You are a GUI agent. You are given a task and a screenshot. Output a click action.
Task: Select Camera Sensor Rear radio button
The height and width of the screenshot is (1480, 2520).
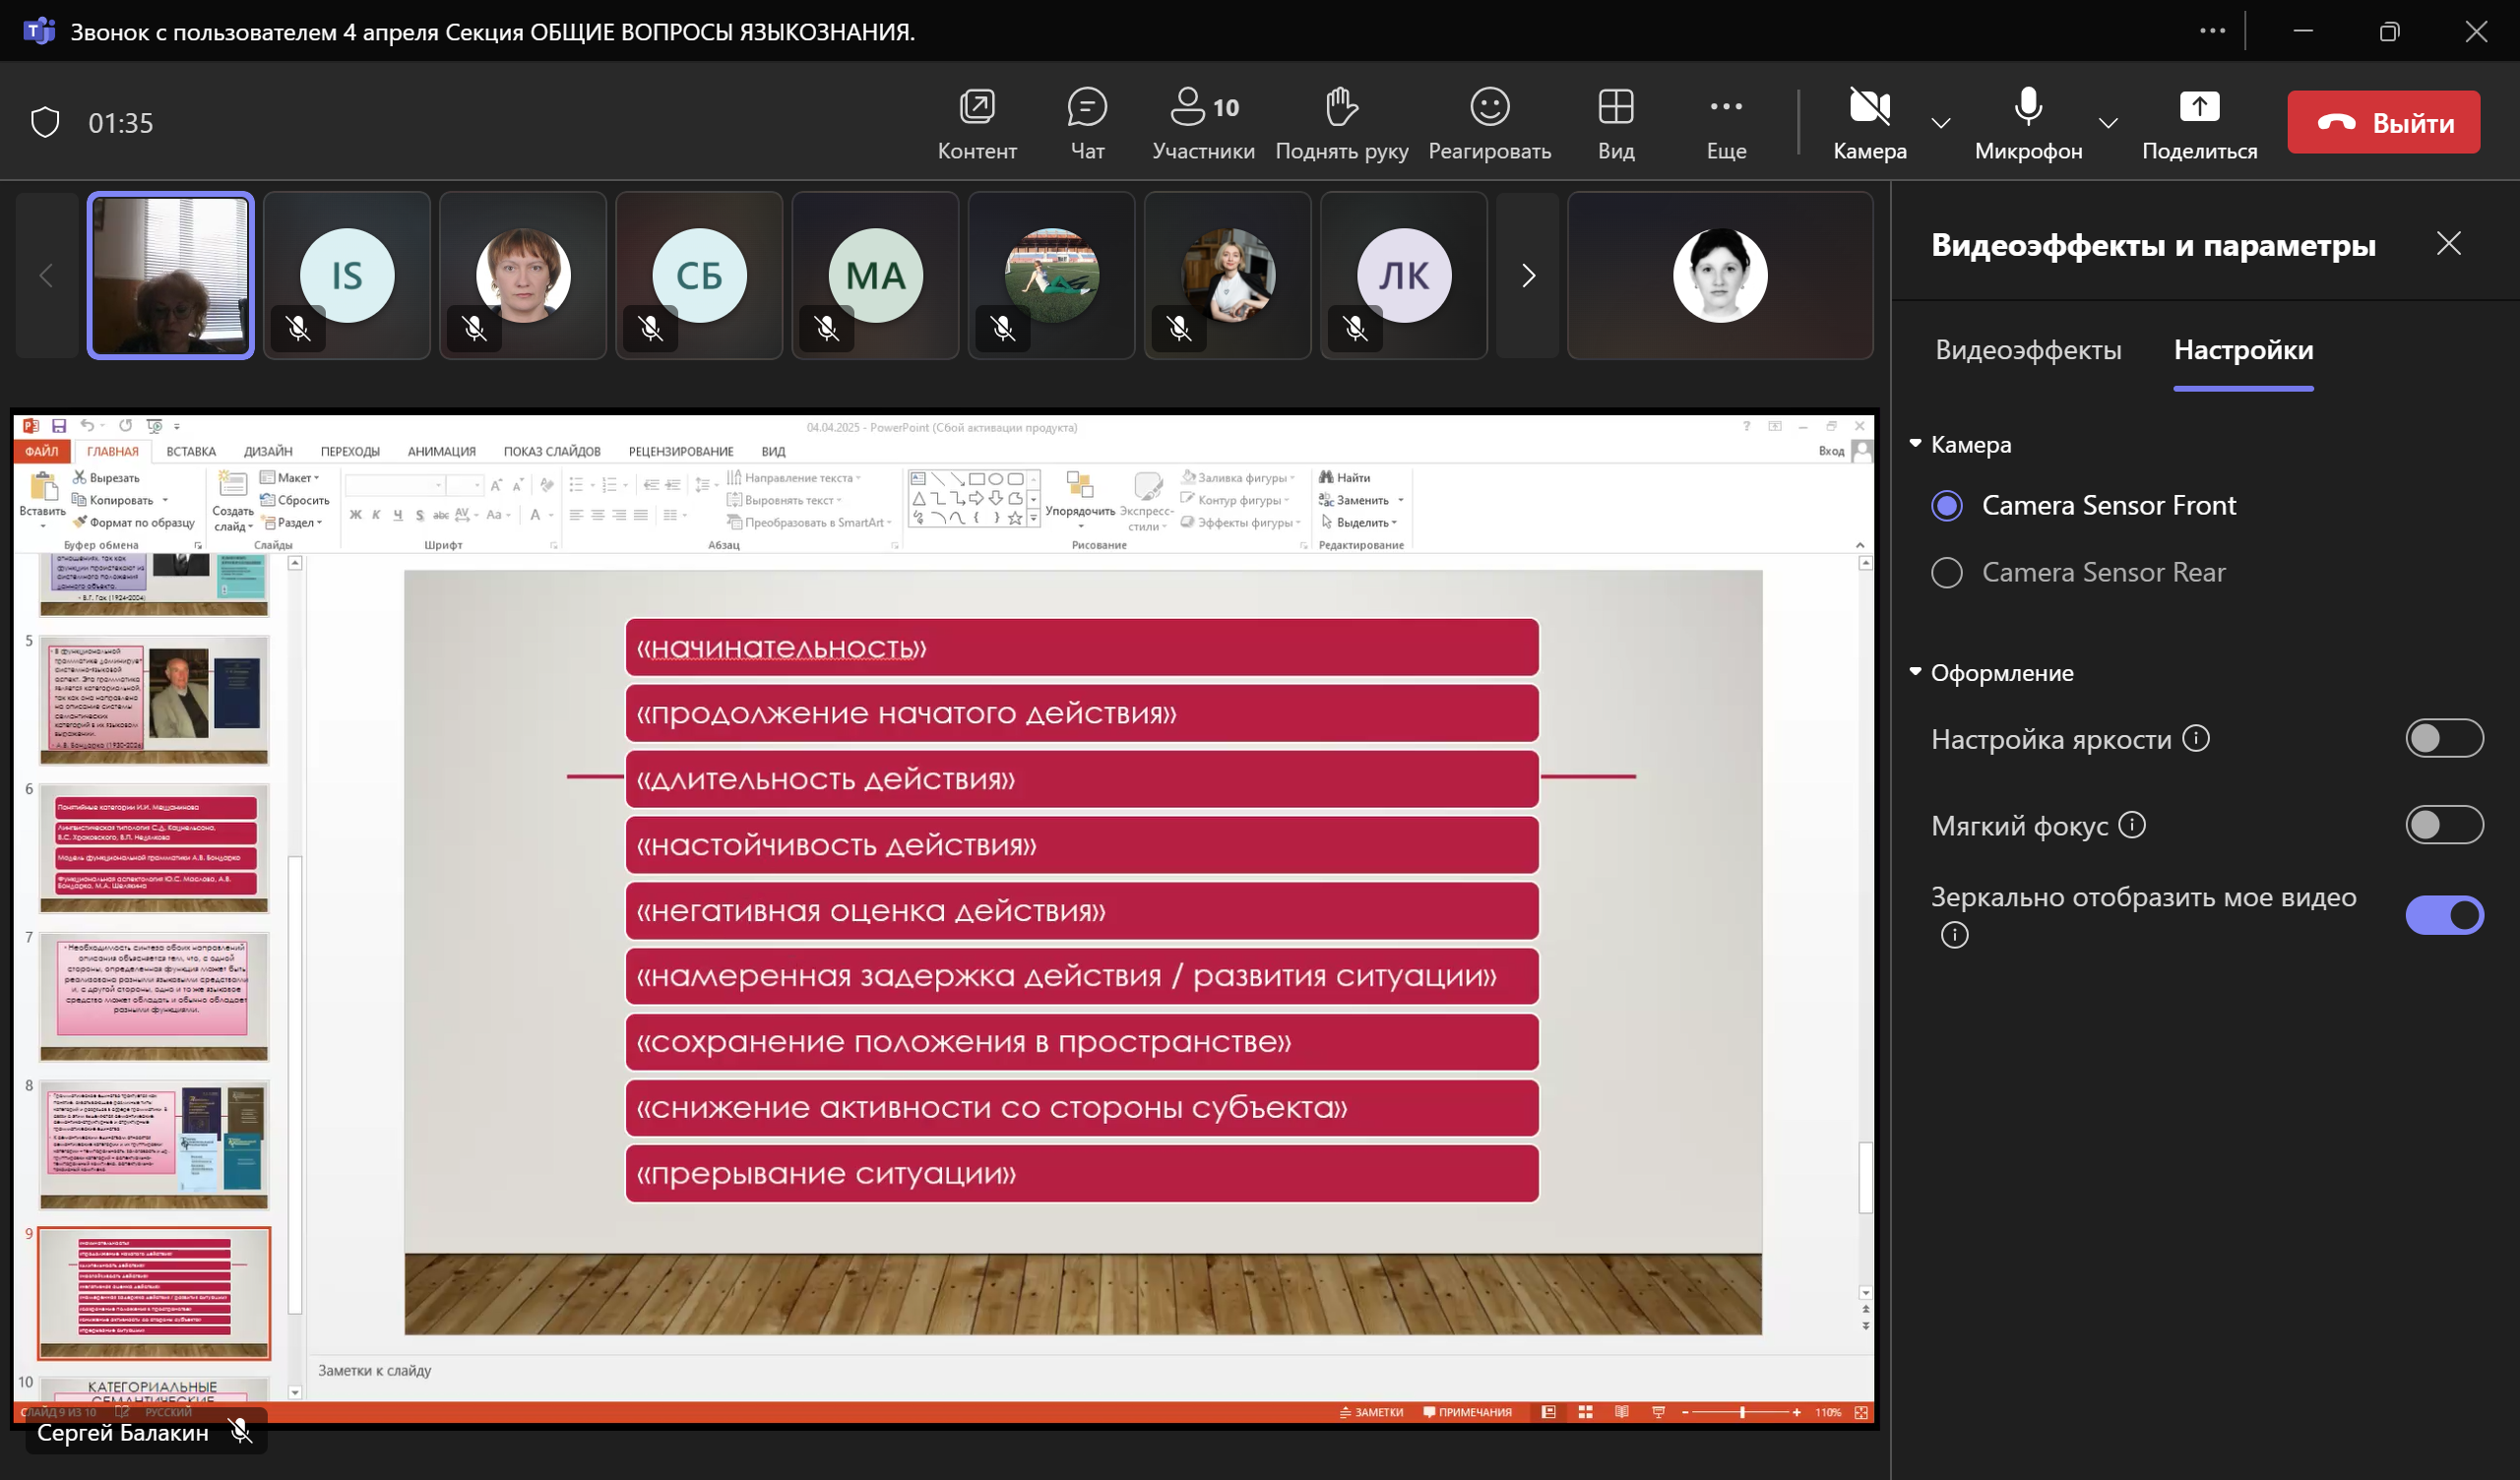tap(1946, 573)
